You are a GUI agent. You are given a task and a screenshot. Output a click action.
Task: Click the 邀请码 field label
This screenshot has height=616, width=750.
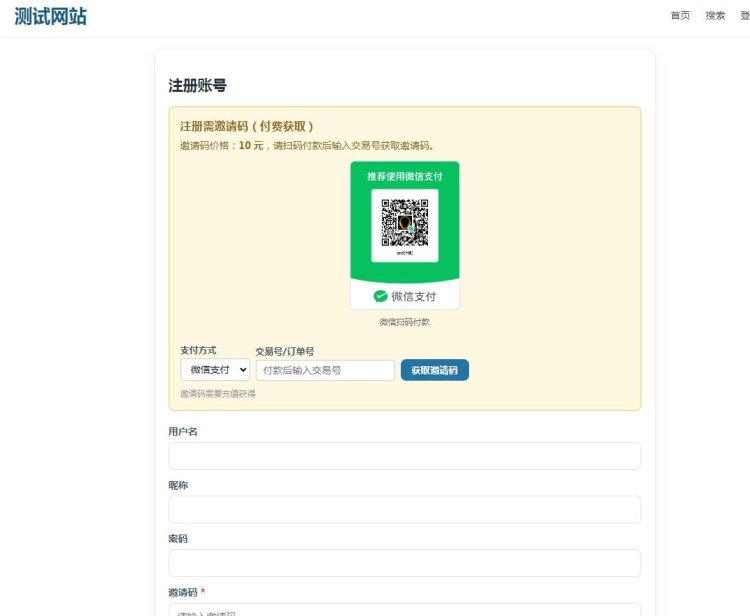[x=183, y=592]
